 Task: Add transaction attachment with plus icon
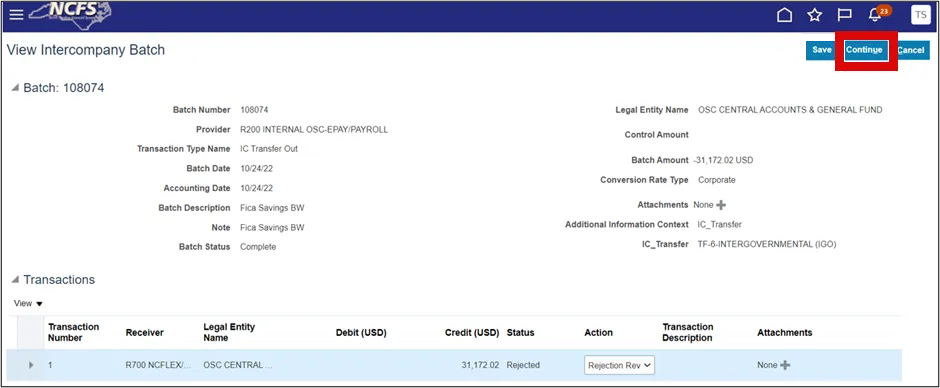pyautogui.click(x=785, y=365)
